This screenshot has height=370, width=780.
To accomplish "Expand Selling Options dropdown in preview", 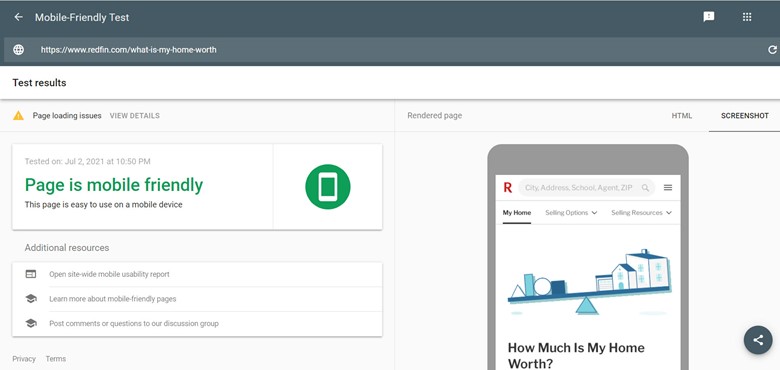I will tap(571, 212).
